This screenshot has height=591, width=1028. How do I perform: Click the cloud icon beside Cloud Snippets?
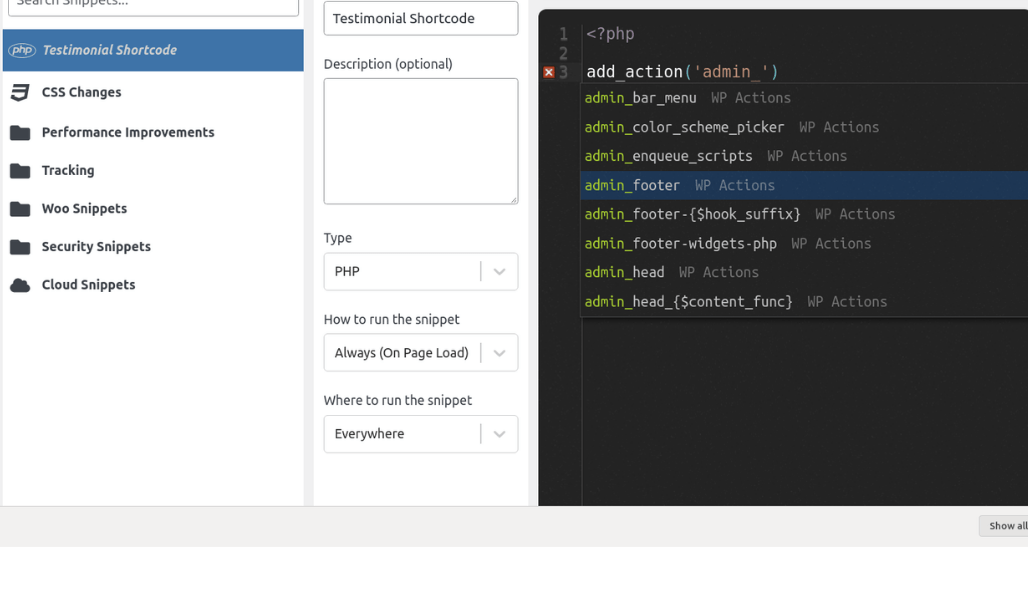pos(20,284)
